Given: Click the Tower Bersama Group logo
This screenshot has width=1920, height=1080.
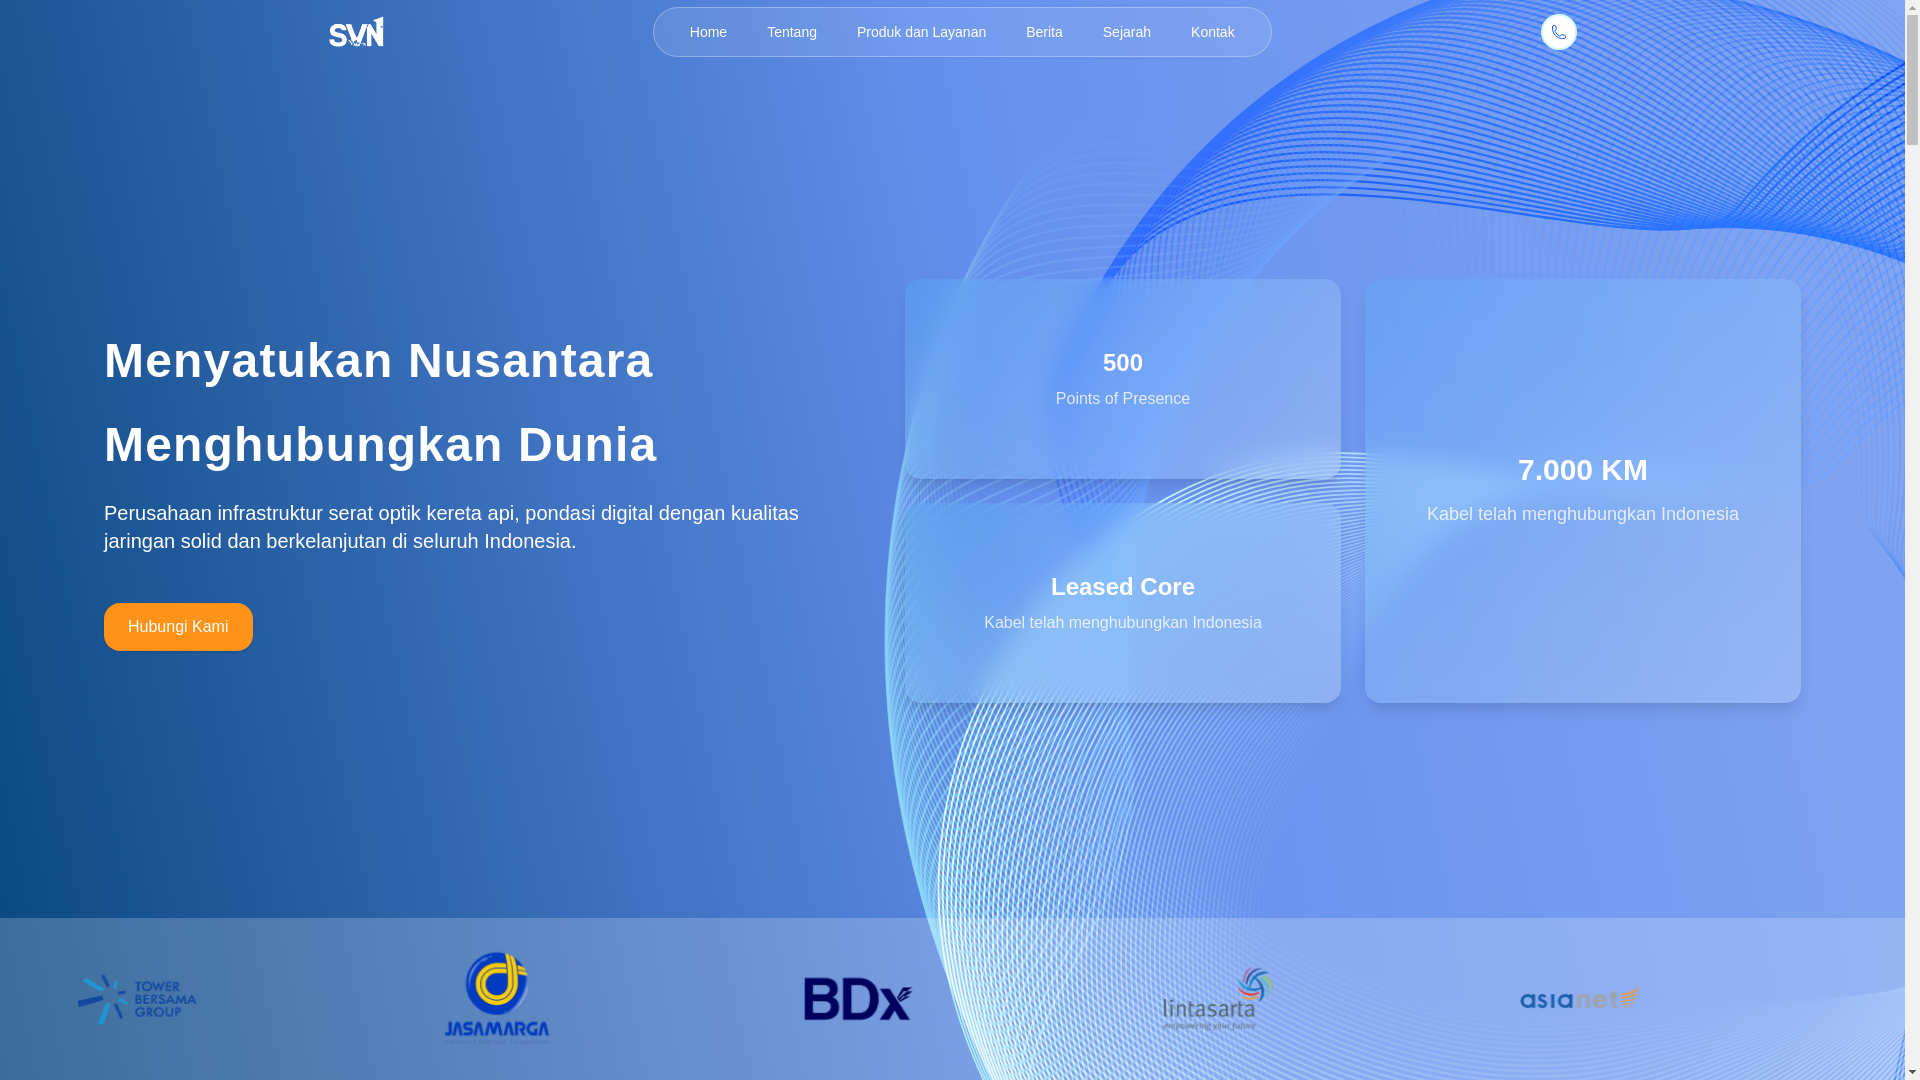Looking at the screenshot, I should (x=137, y=999).
